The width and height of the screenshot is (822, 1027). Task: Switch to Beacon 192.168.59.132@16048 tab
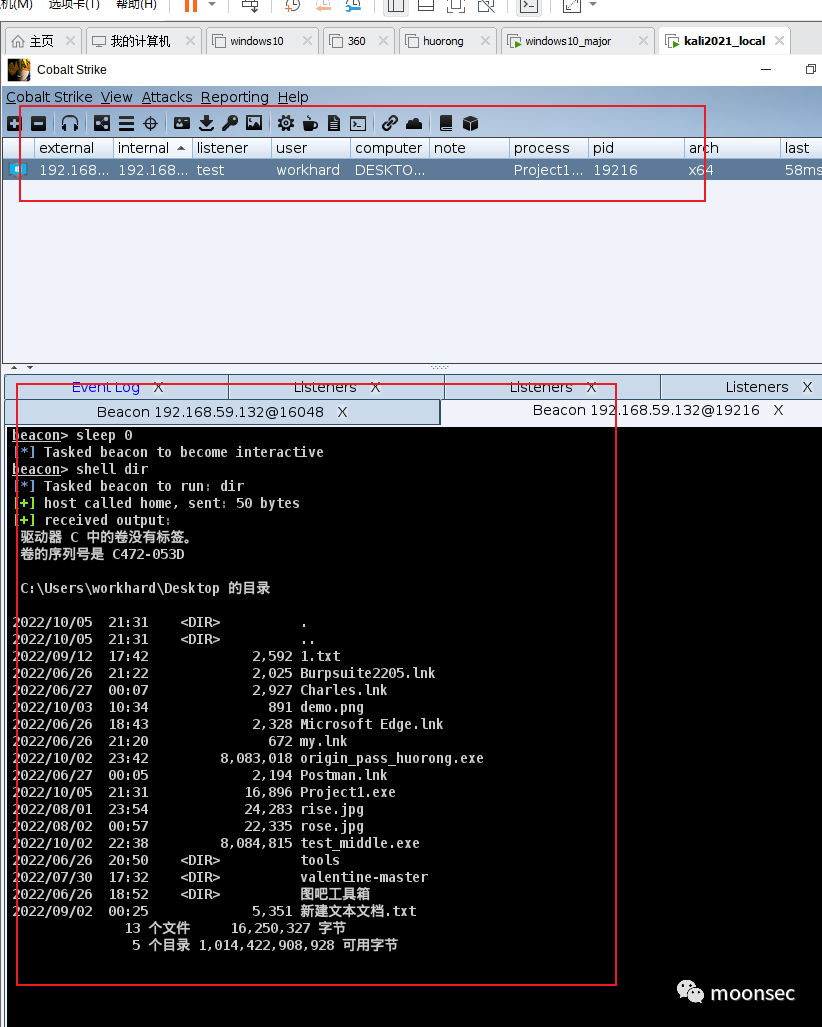click(x=210, y=412)
